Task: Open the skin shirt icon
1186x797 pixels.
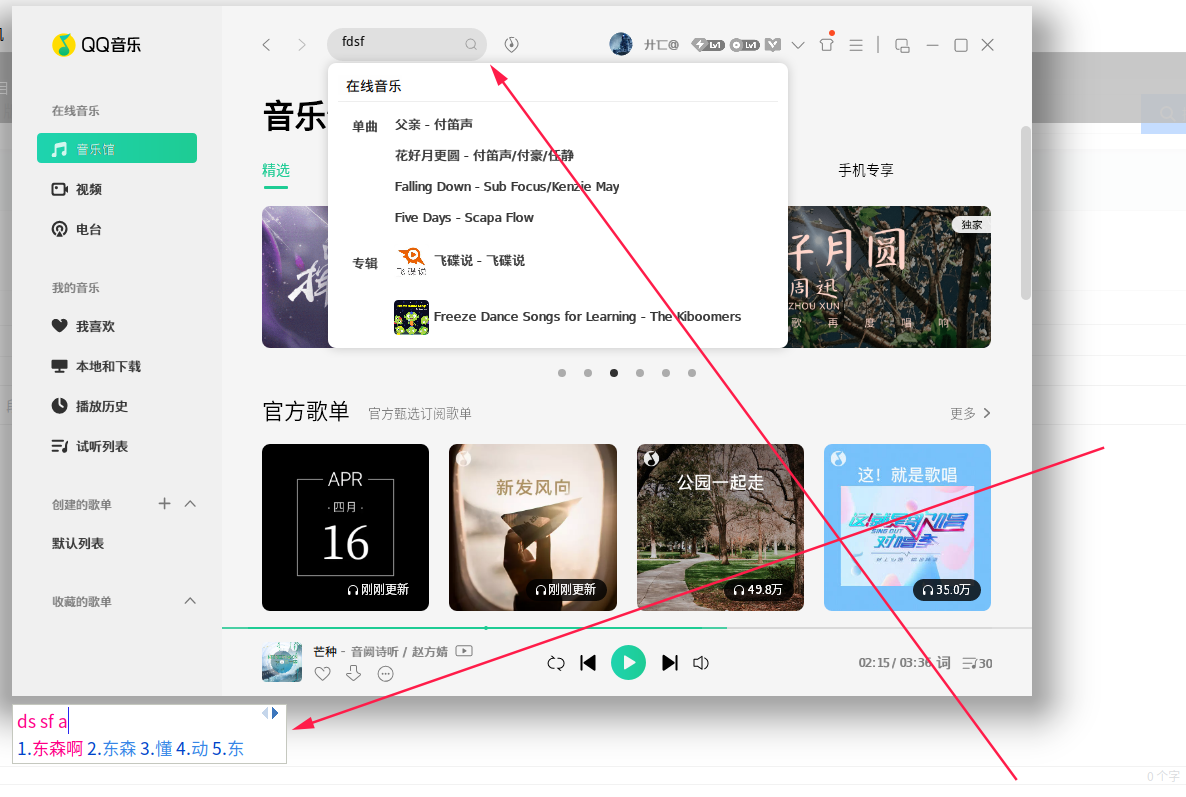Action: pos(827,44)
